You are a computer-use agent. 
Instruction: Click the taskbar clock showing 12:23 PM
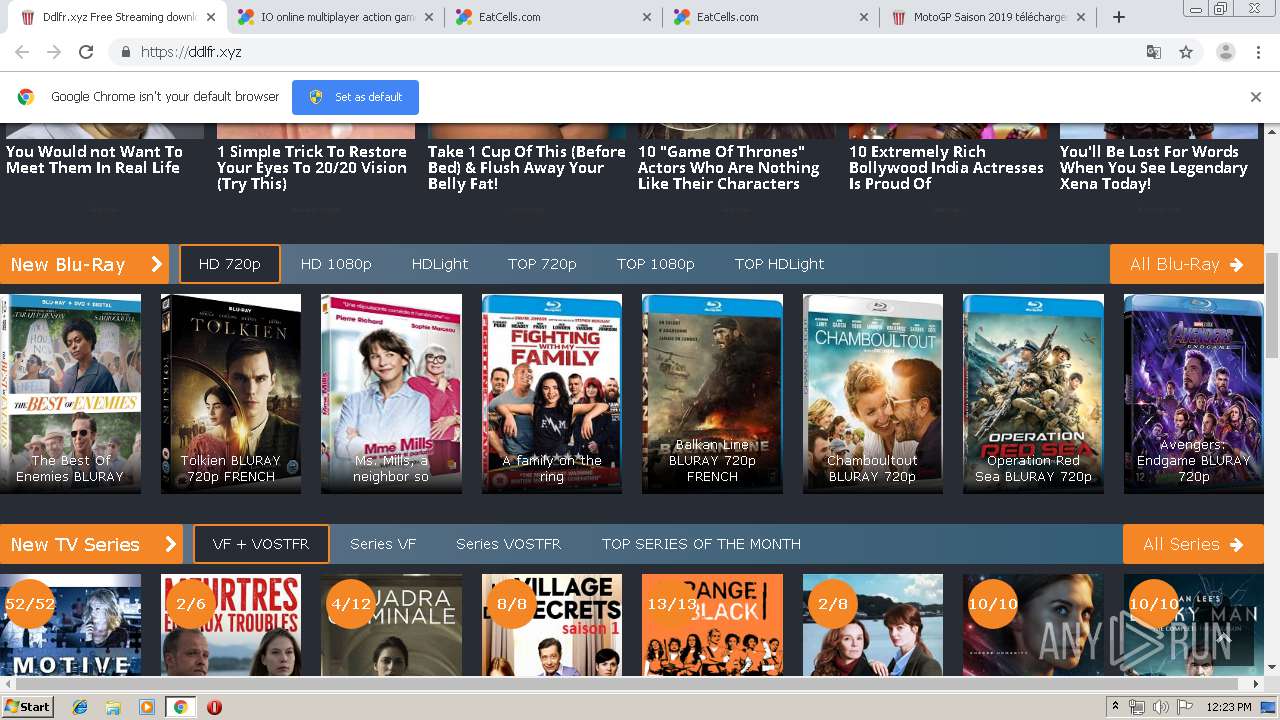click(1229, 707)
